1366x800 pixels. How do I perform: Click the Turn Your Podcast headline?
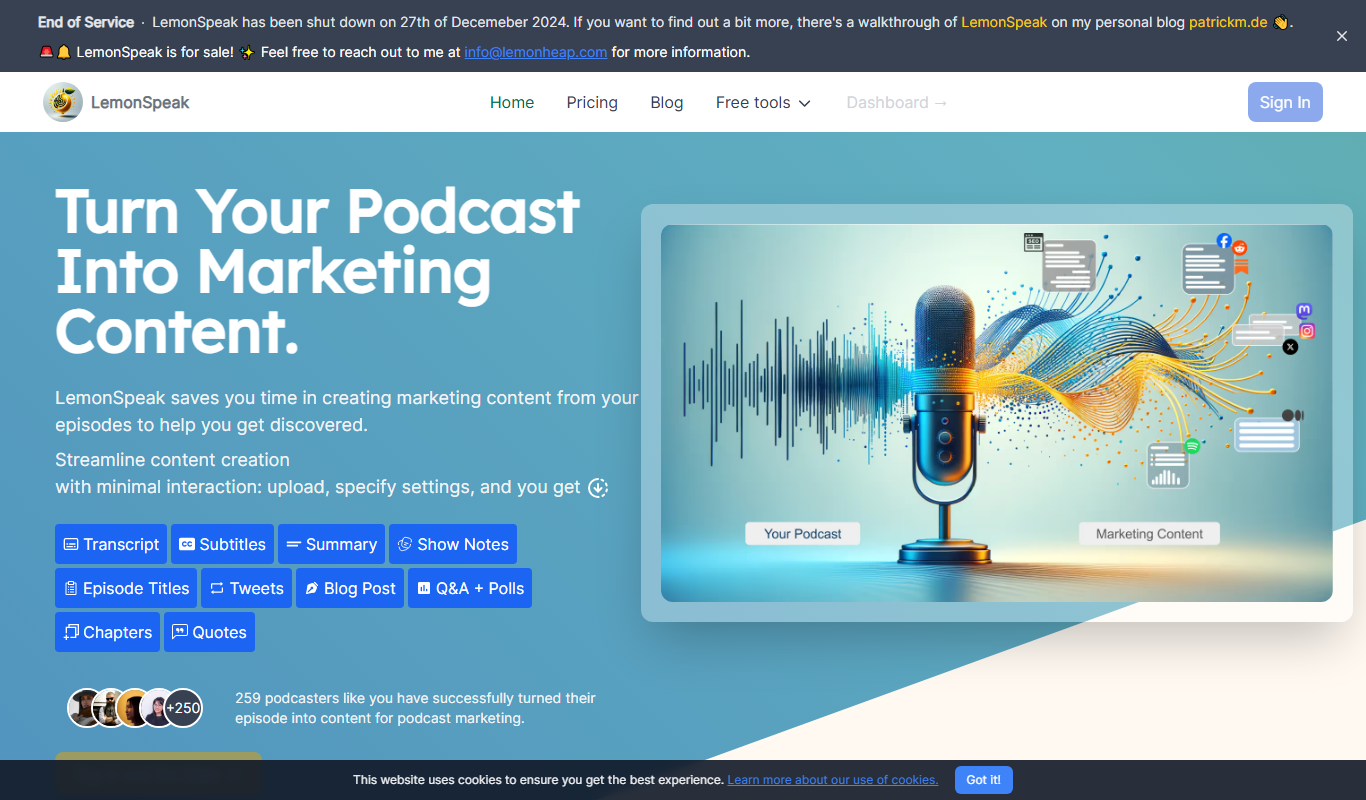(318, 271)
